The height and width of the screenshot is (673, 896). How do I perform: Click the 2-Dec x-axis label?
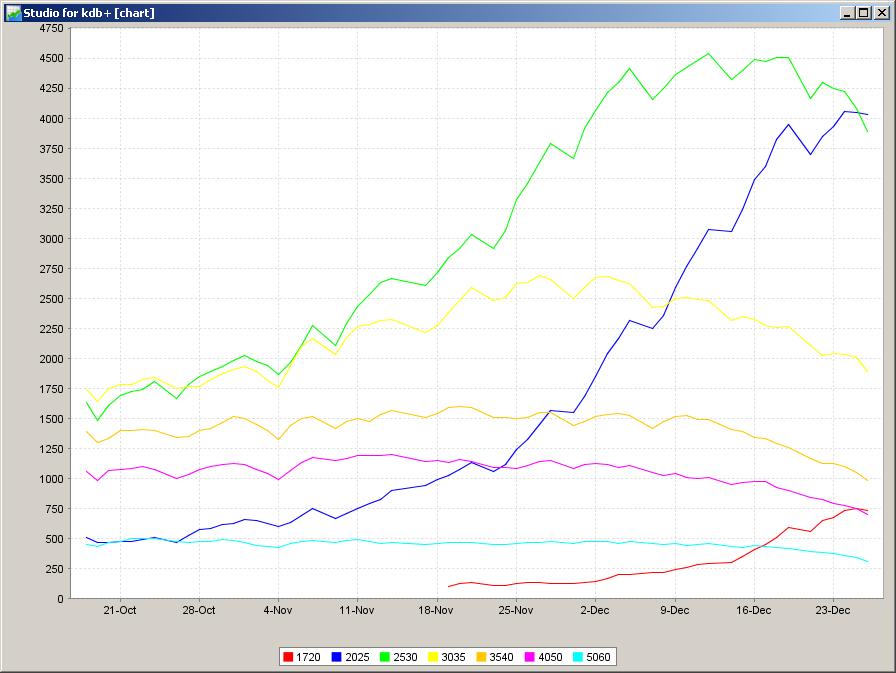tap(595, 610)
